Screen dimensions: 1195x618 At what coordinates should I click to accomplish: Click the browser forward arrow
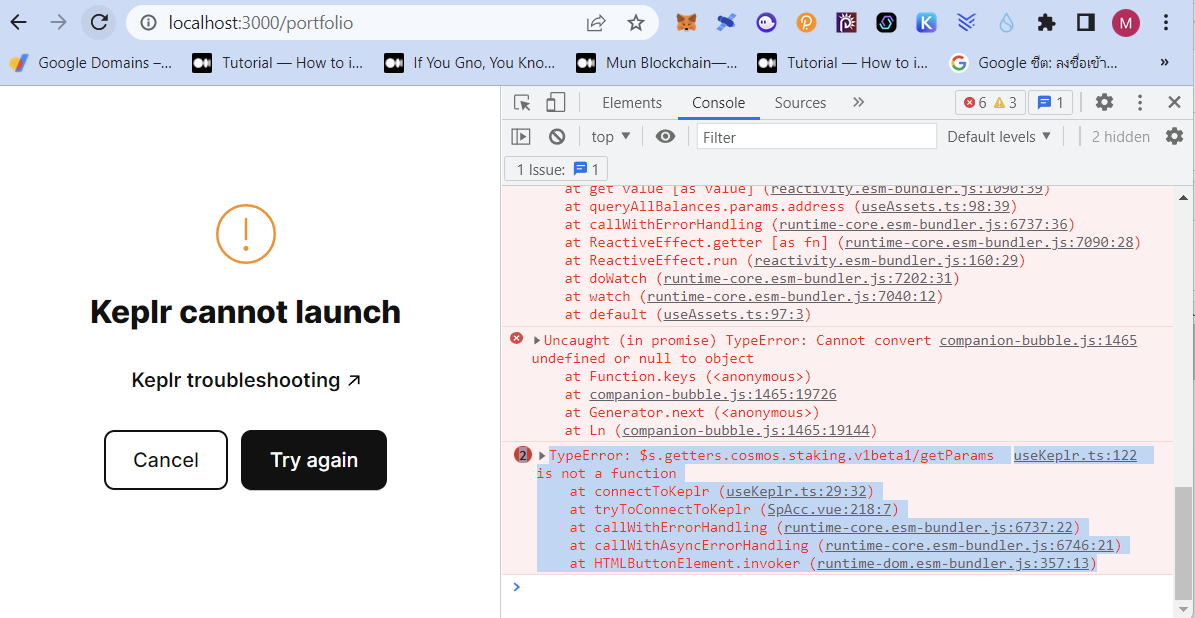pyautogui.click(x=58, y=22)
